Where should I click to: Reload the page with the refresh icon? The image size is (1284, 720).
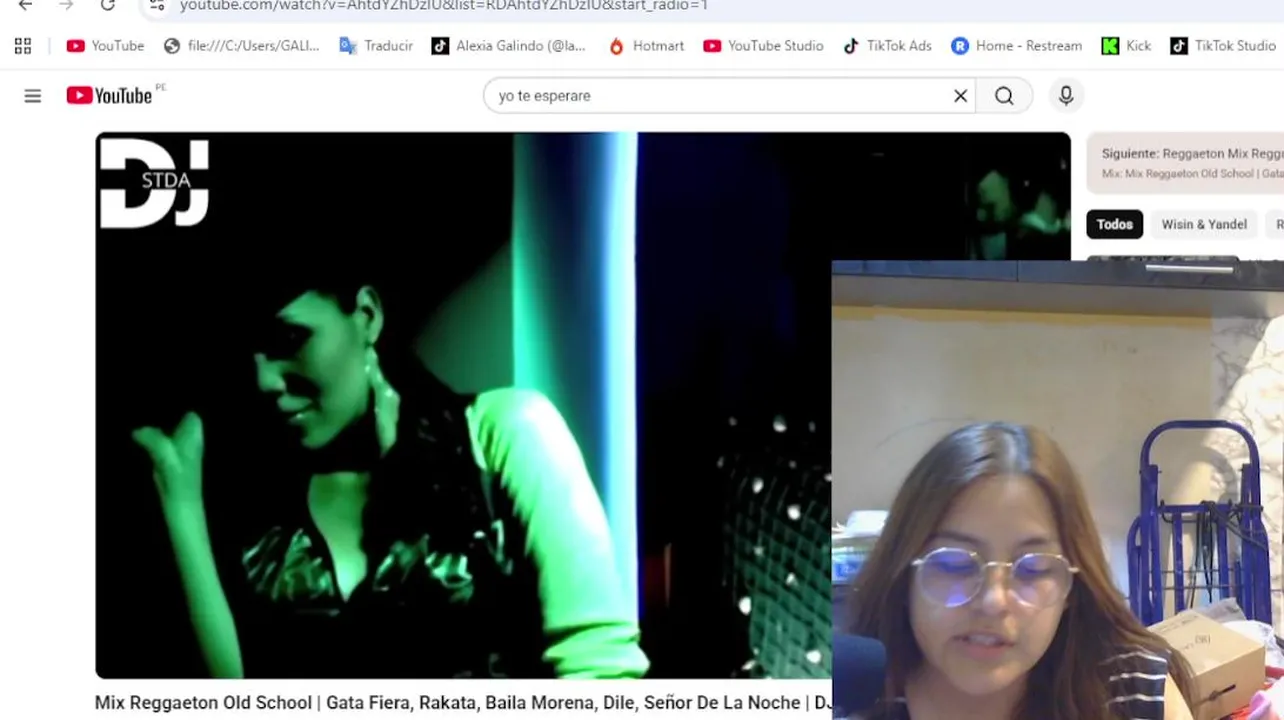click(x=108, y=6)
